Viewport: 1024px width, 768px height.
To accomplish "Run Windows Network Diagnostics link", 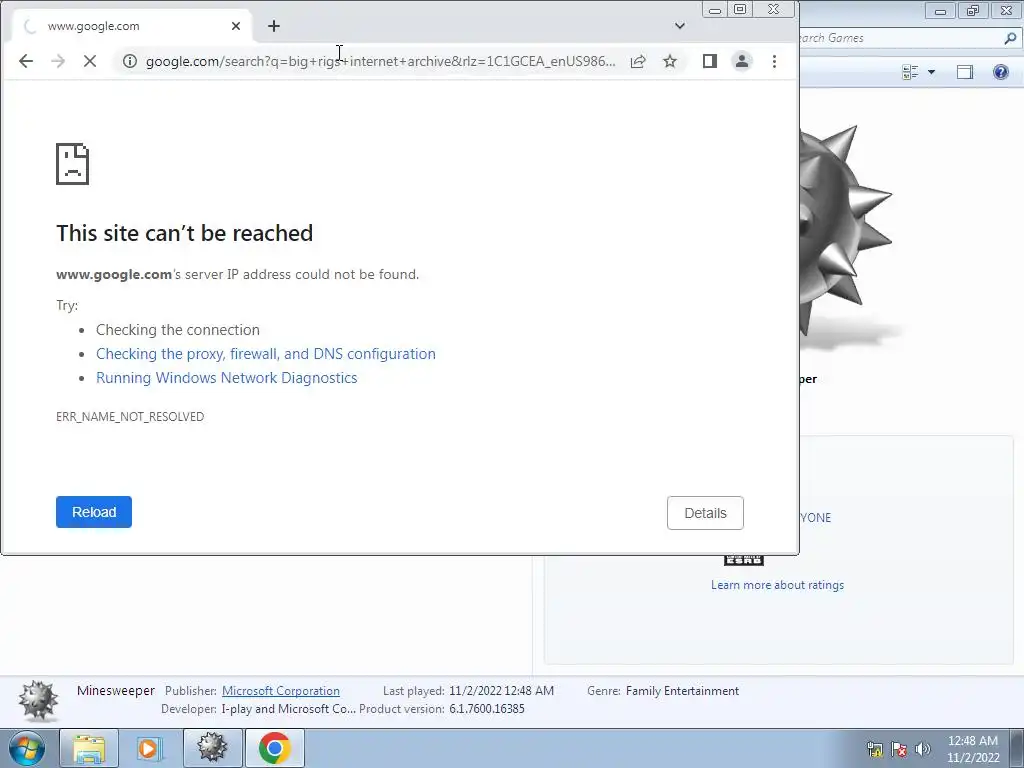I will 227,378.
